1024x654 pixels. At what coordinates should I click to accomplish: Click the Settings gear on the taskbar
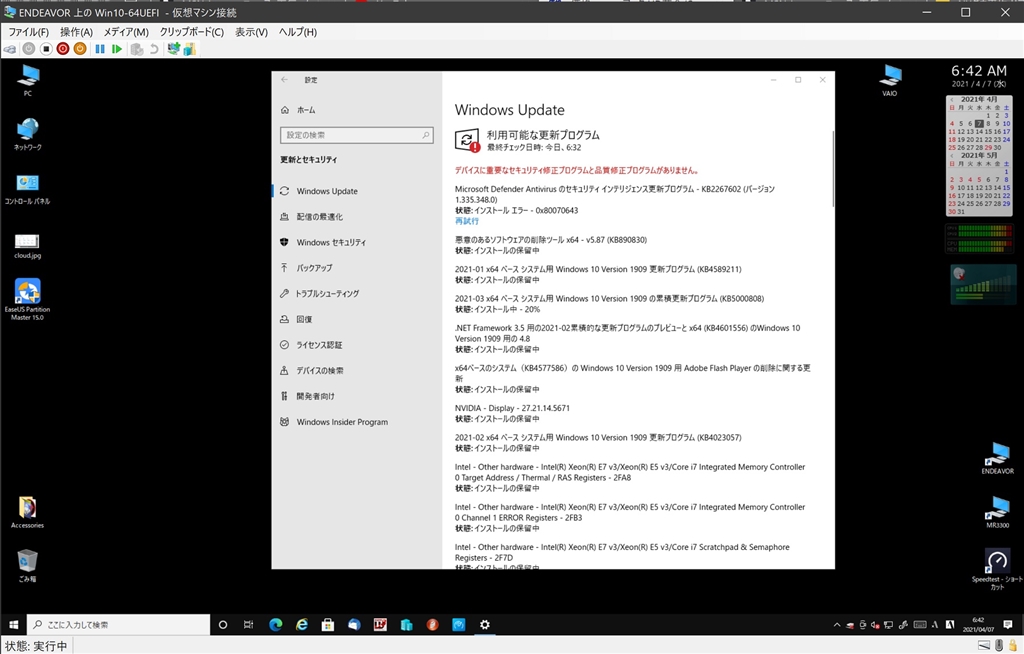(x=485, y=625)
